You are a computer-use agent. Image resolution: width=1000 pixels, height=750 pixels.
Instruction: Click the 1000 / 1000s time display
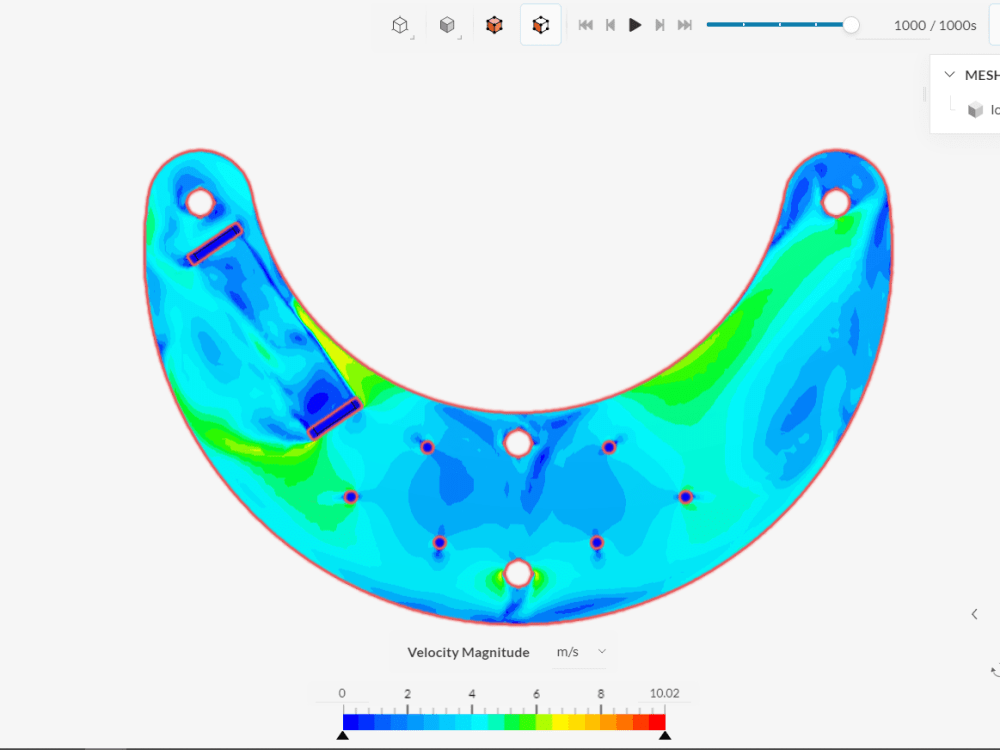(934, 25)
